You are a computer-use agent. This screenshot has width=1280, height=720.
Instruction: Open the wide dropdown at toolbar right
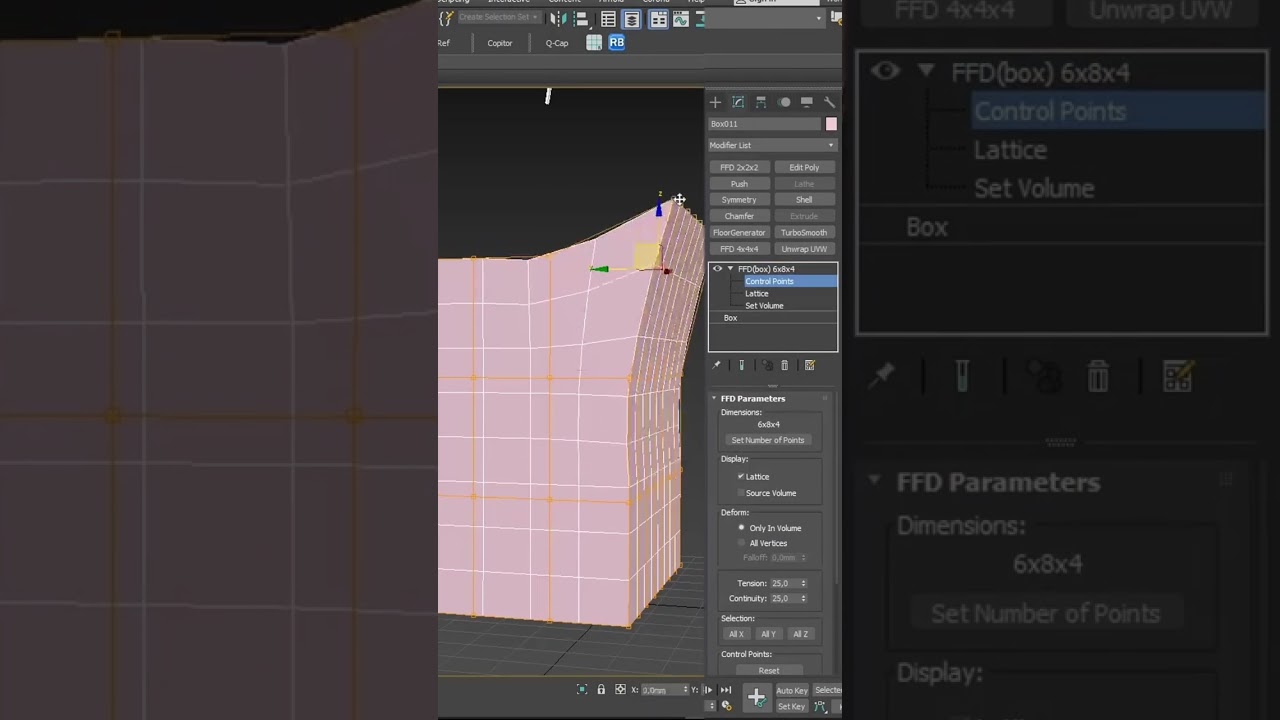[764, 18]
